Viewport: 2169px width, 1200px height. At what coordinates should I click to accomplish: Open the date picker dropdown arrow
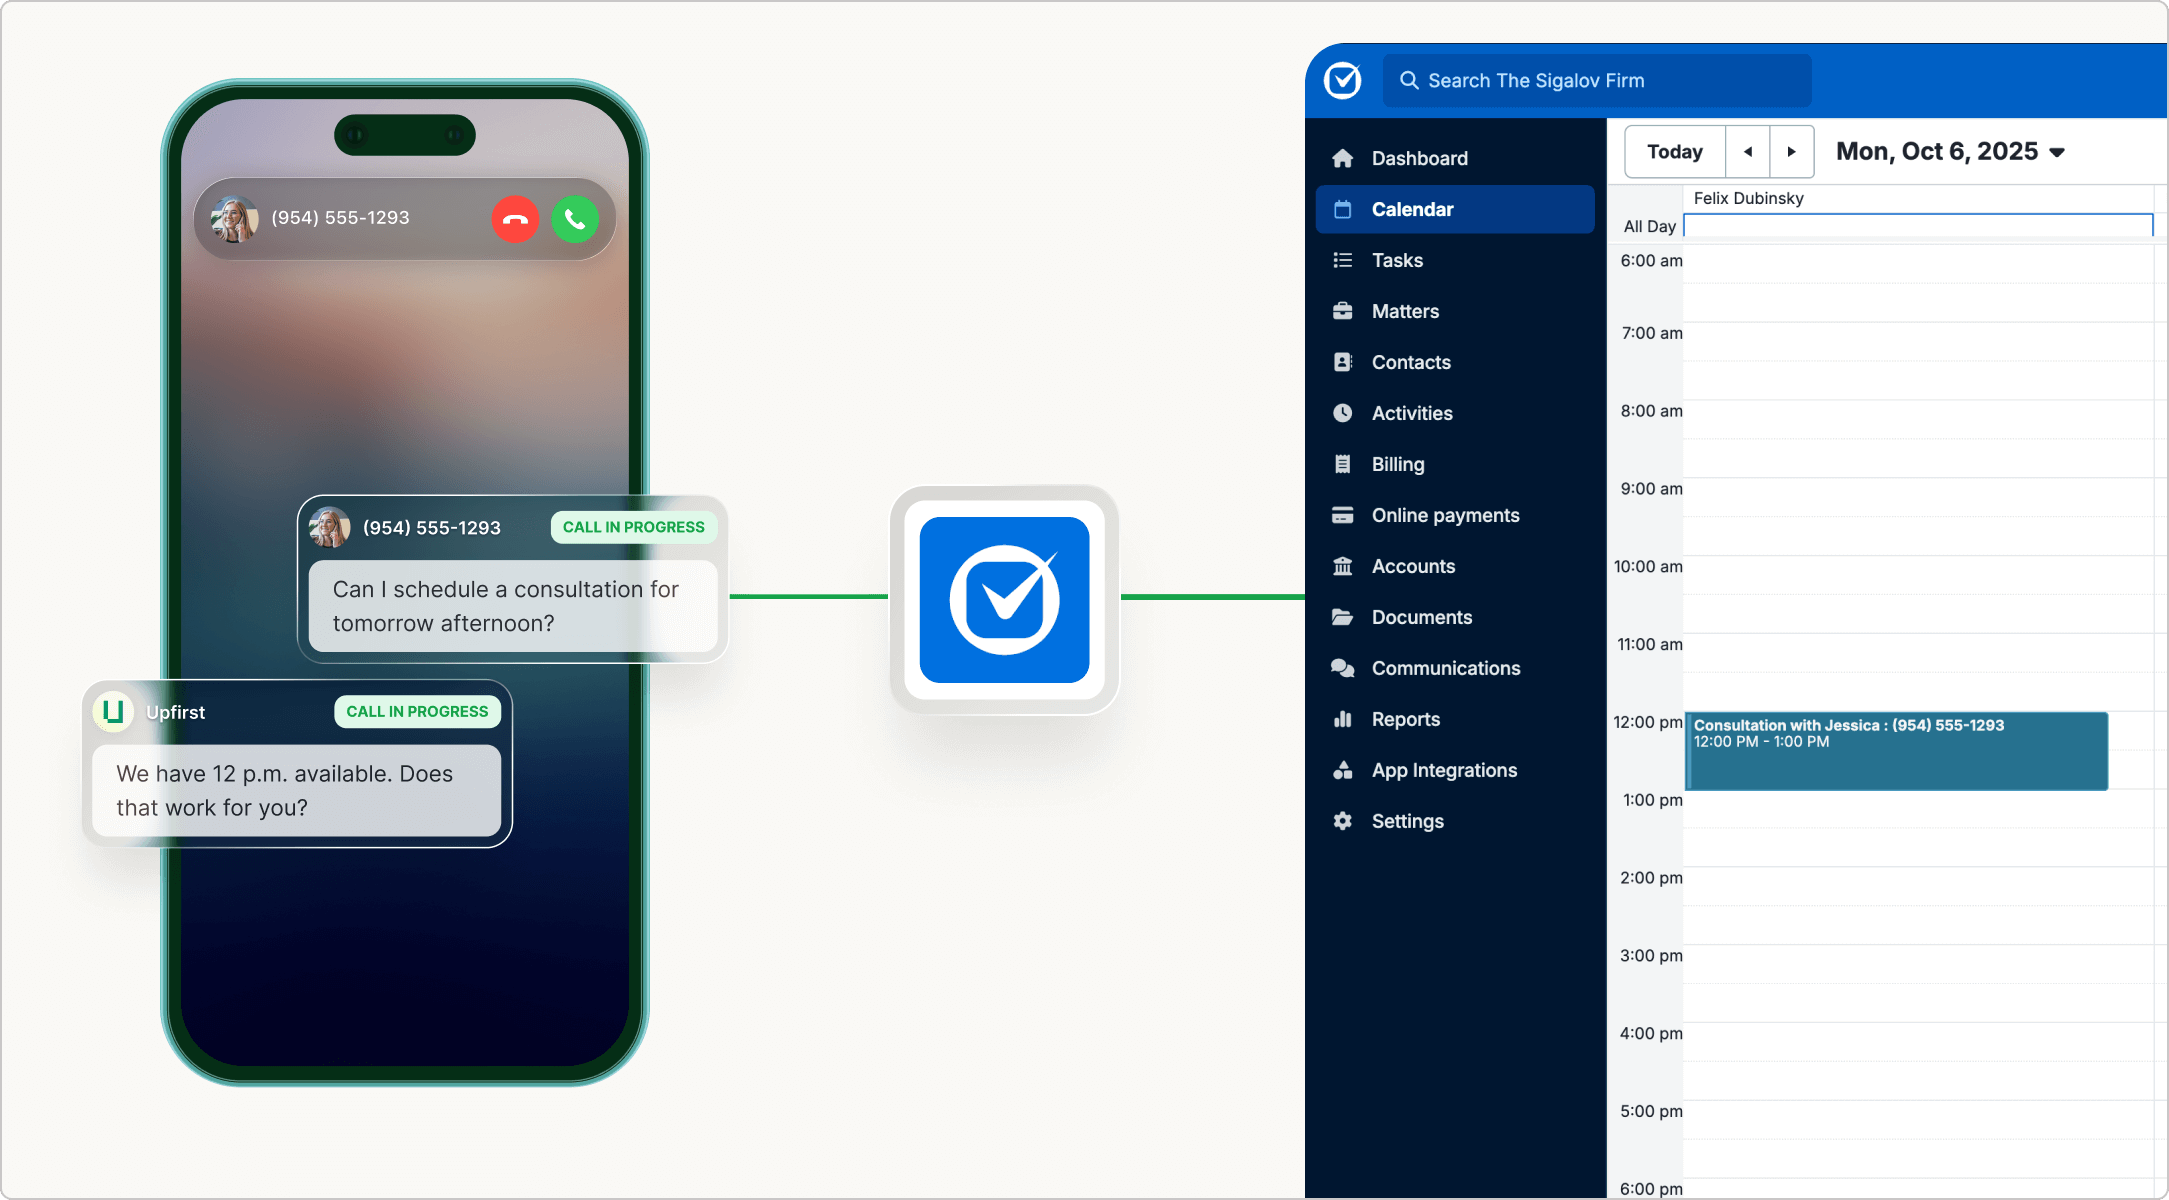coord(2057,153)
